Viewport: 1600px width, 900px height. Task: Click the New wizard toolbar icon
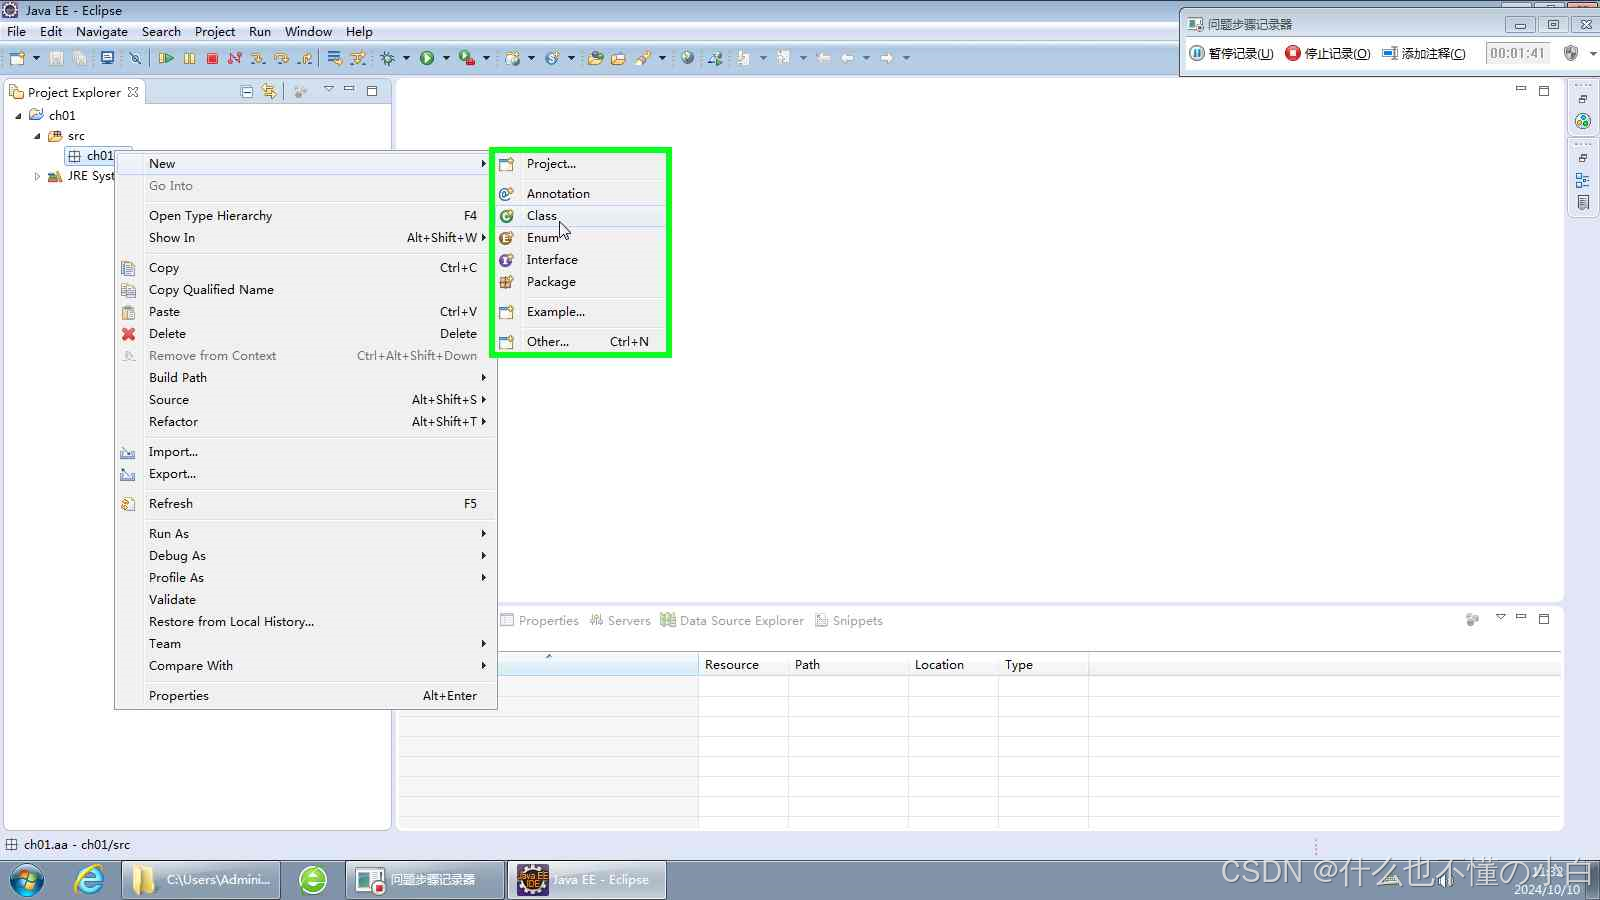(17, 58)
